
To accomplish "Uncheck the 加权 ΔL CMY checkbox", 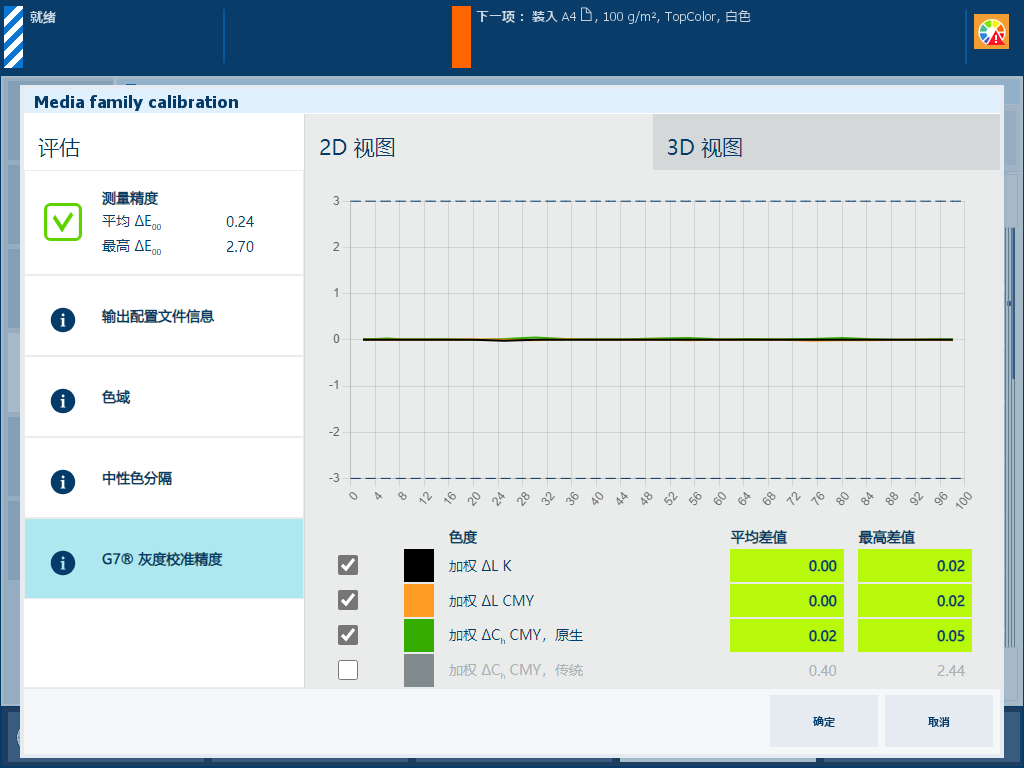I will pyautogui.click(x=347, y=600).
